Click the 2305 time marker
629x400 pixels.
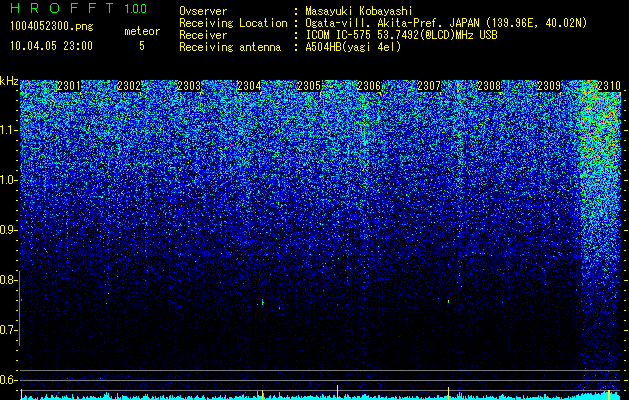pyautogui.click(x=309, y=86)
